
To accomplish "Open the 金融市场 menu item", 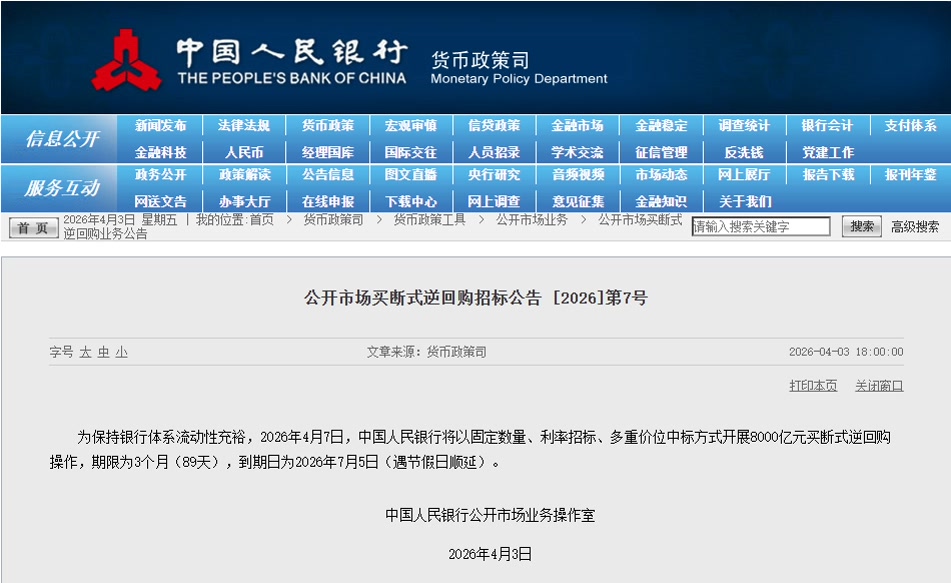I will click(577, 126).
